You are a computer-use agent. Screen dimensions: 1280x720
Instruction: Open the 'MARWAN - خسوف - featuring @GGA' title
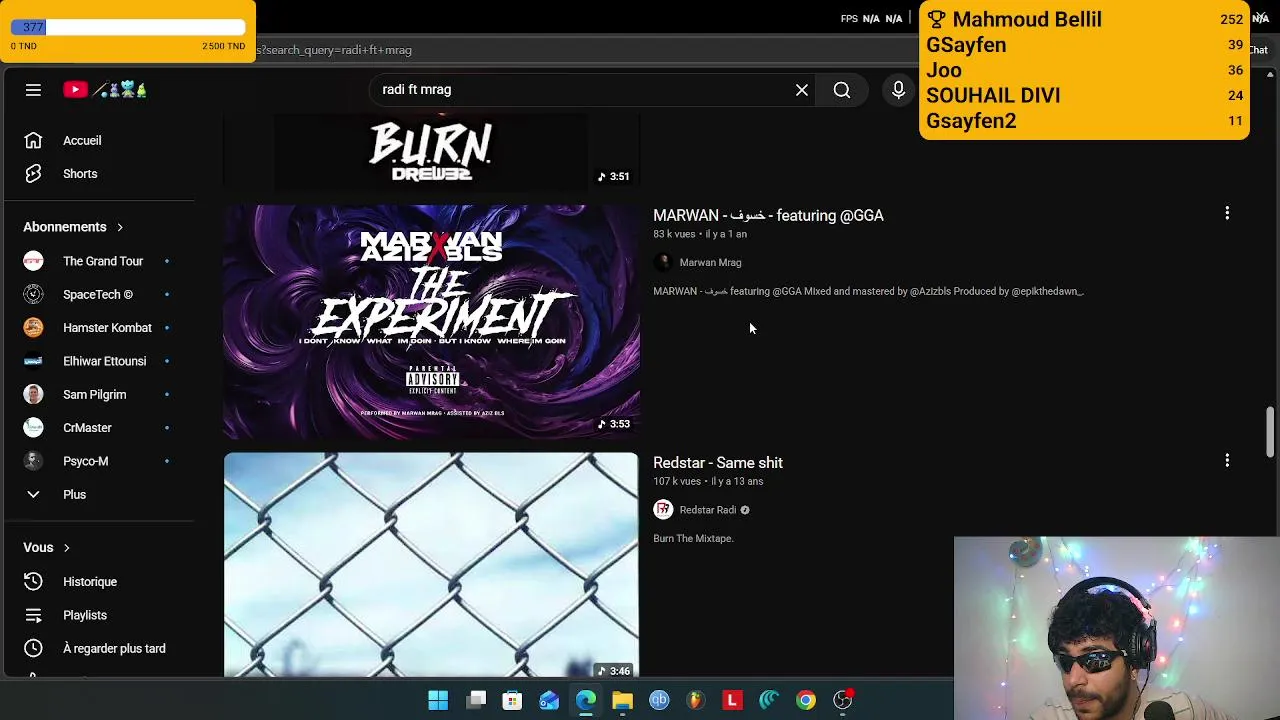[768, 215]
